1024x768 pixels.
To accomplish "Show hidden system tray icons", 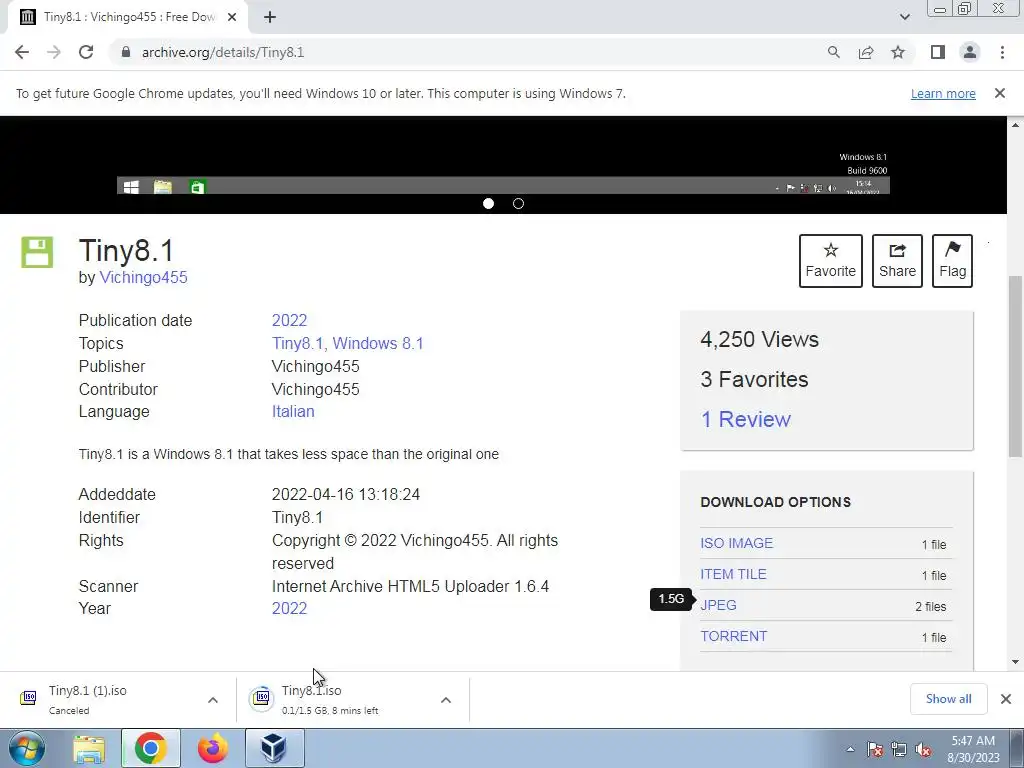I will click(850, 749).
